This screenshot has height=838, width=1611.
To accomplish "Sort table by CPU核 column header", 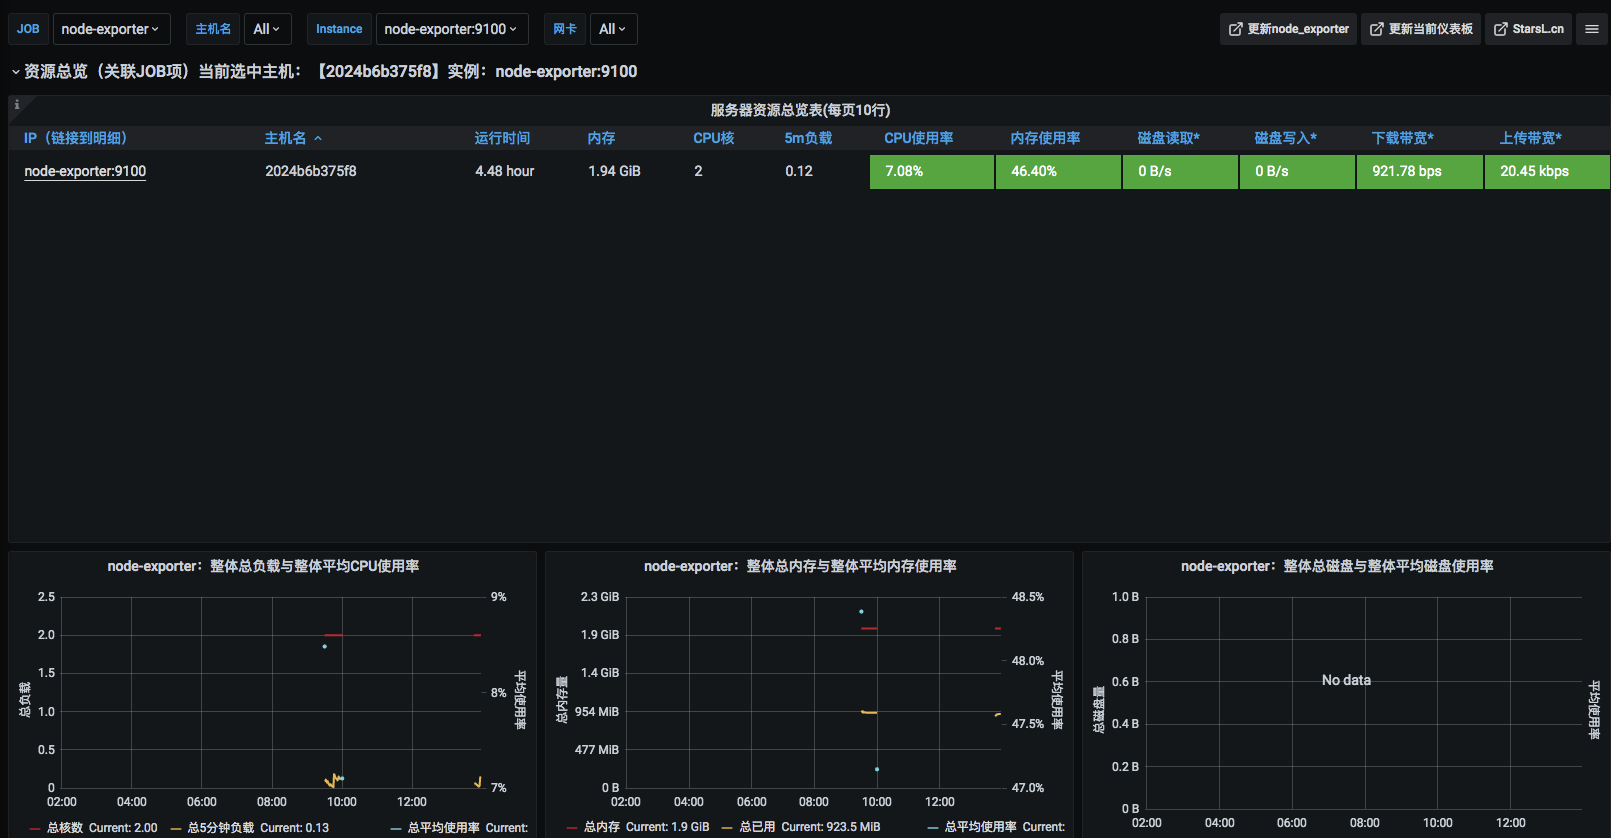I will coord(714,138).
